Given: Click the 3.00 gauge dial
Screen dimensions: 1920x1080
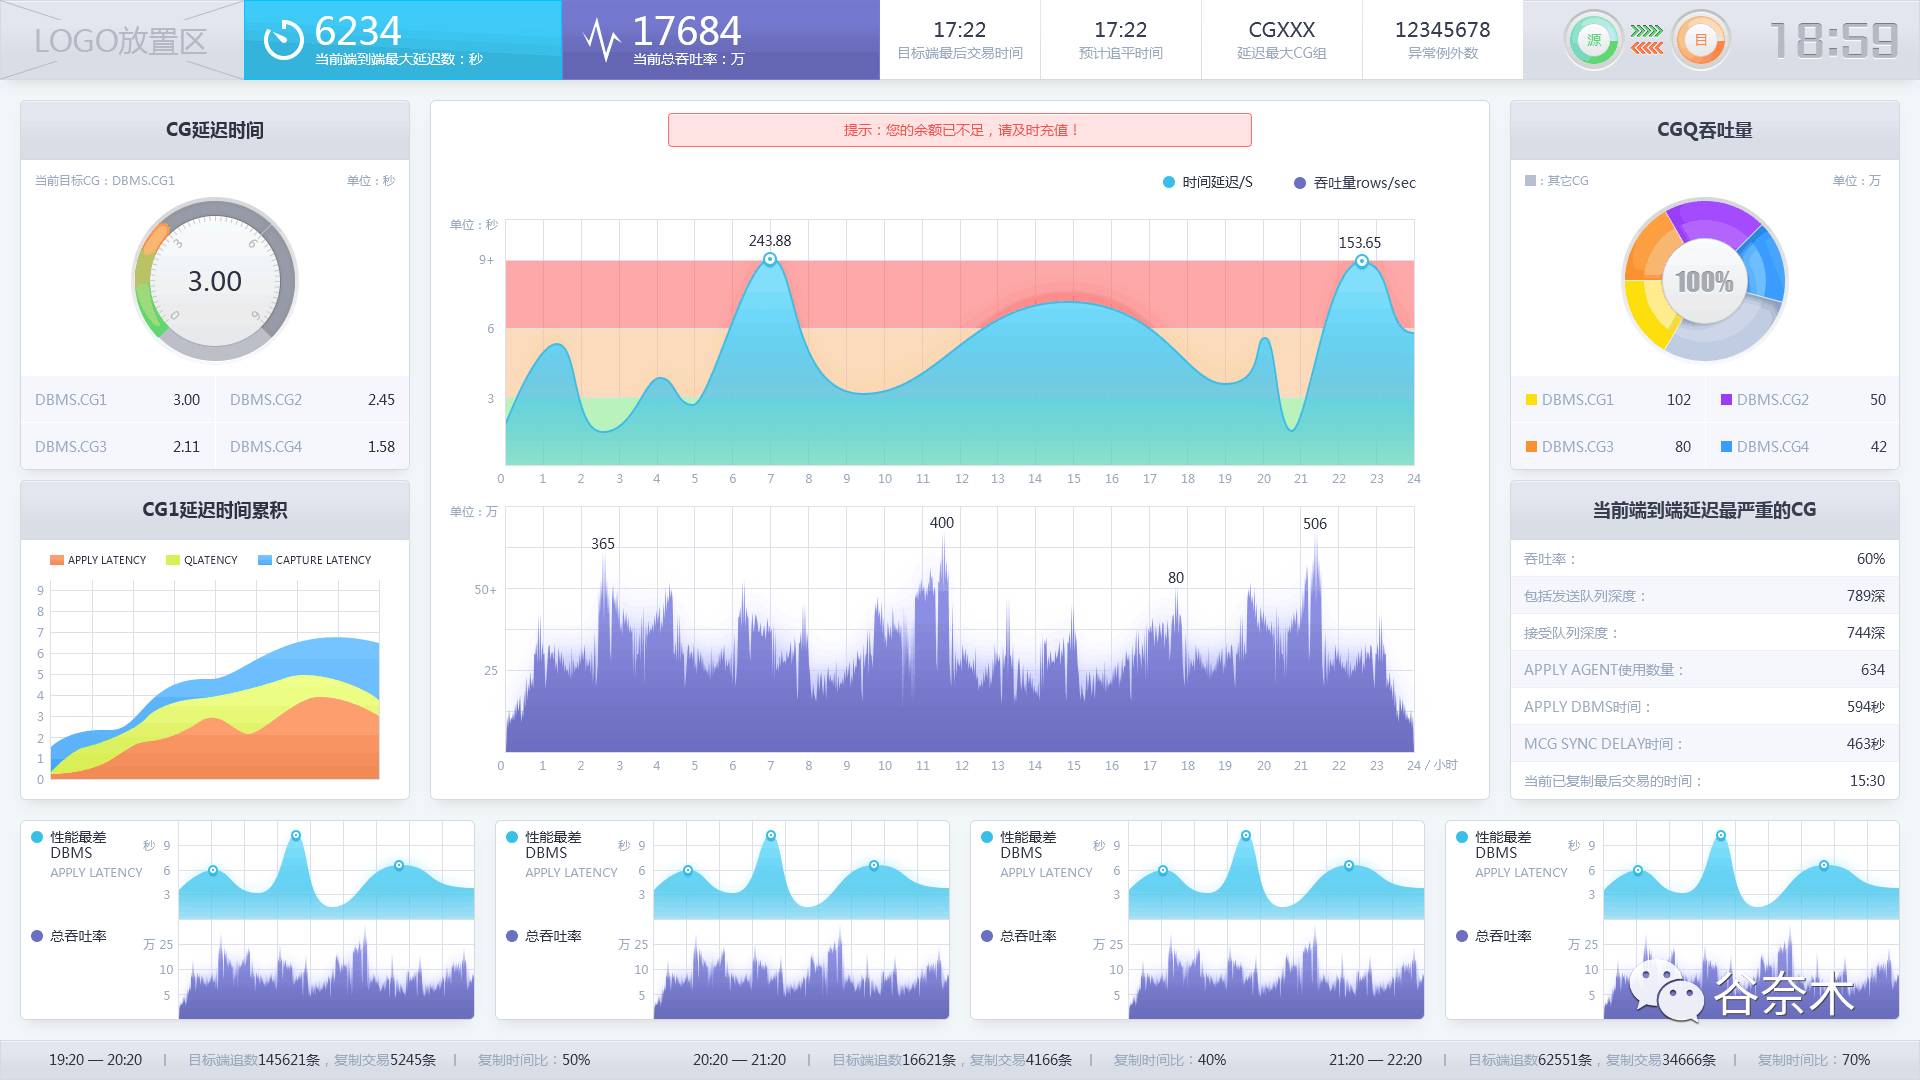Looking at the screenshot, I should tap(215, 281).
